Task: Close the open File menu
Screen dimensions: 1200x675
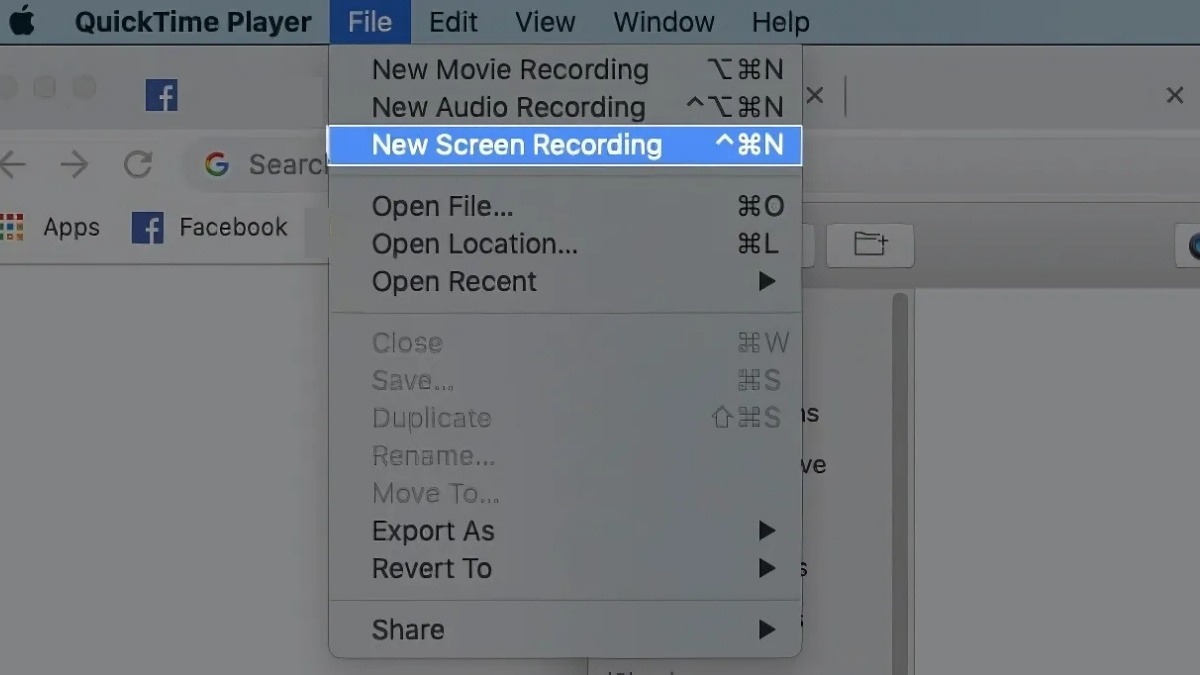Action: (x=370, y=22)
